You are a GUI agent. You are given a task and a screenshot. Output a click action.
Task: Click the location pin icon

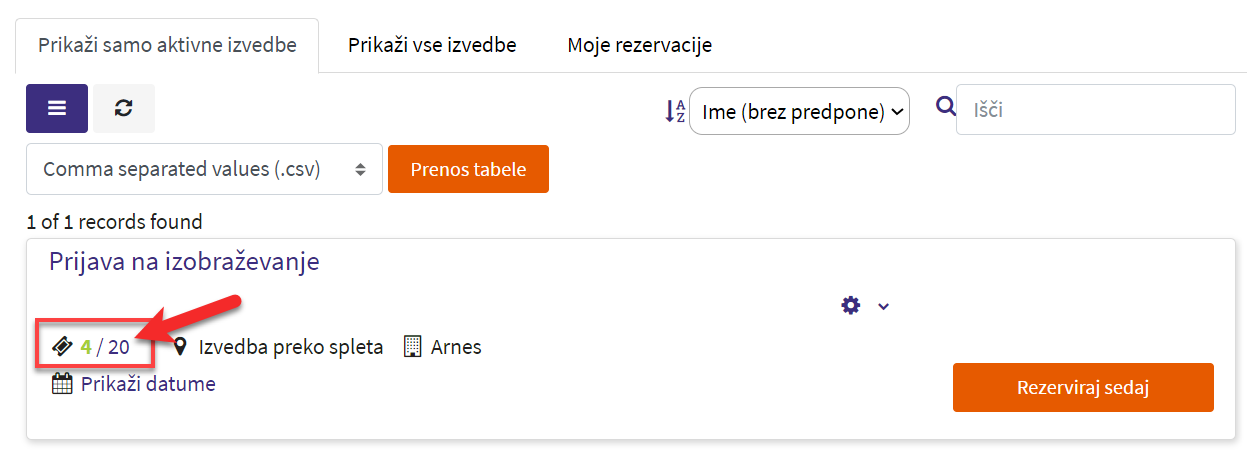point(181,347)
